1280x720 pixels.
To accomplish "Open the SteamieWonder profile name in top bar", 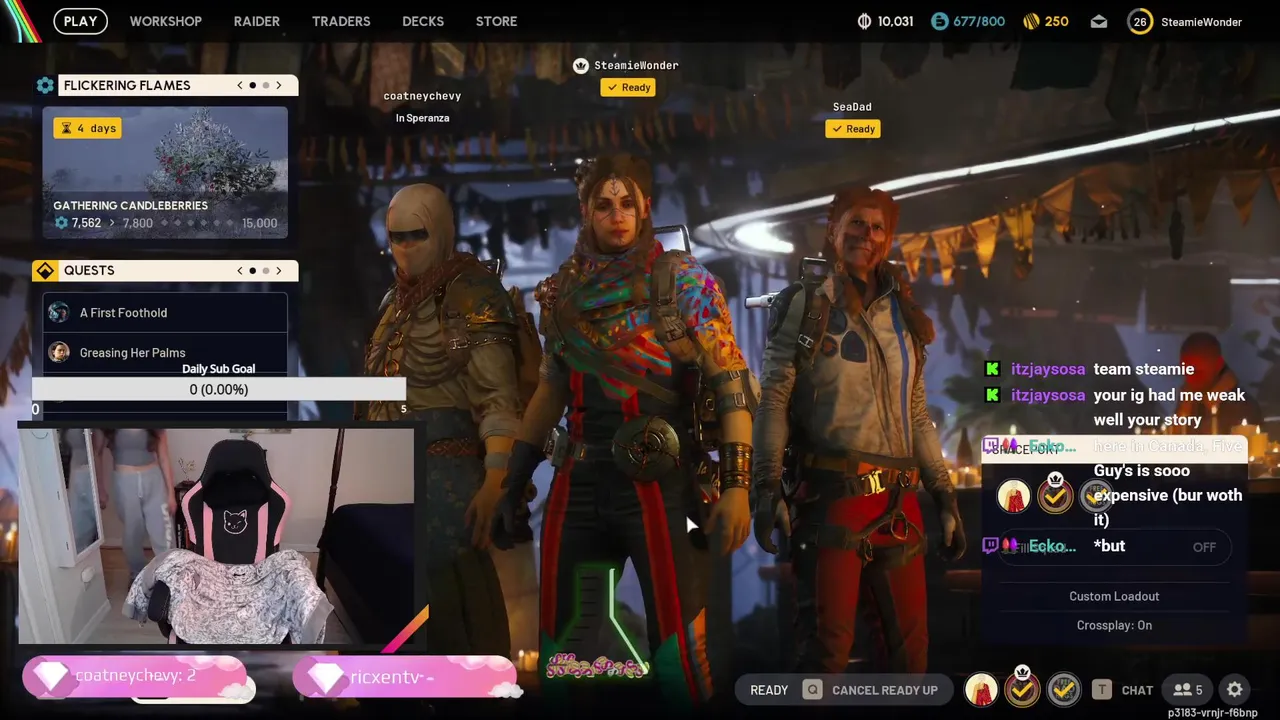I will click(1201, 22).
